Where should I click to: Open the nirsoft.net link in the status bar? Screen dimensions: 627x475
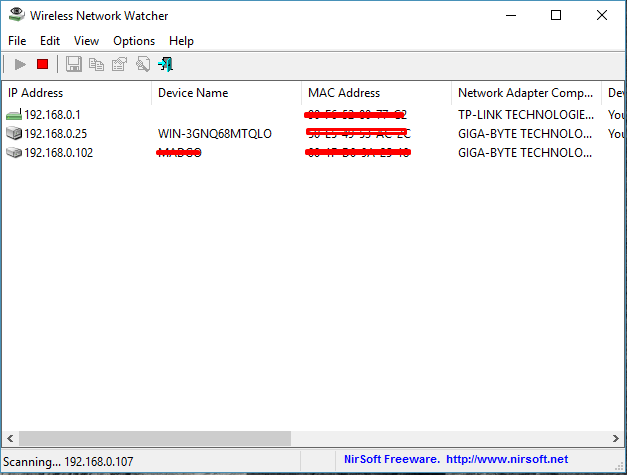[x=506, y=460]
